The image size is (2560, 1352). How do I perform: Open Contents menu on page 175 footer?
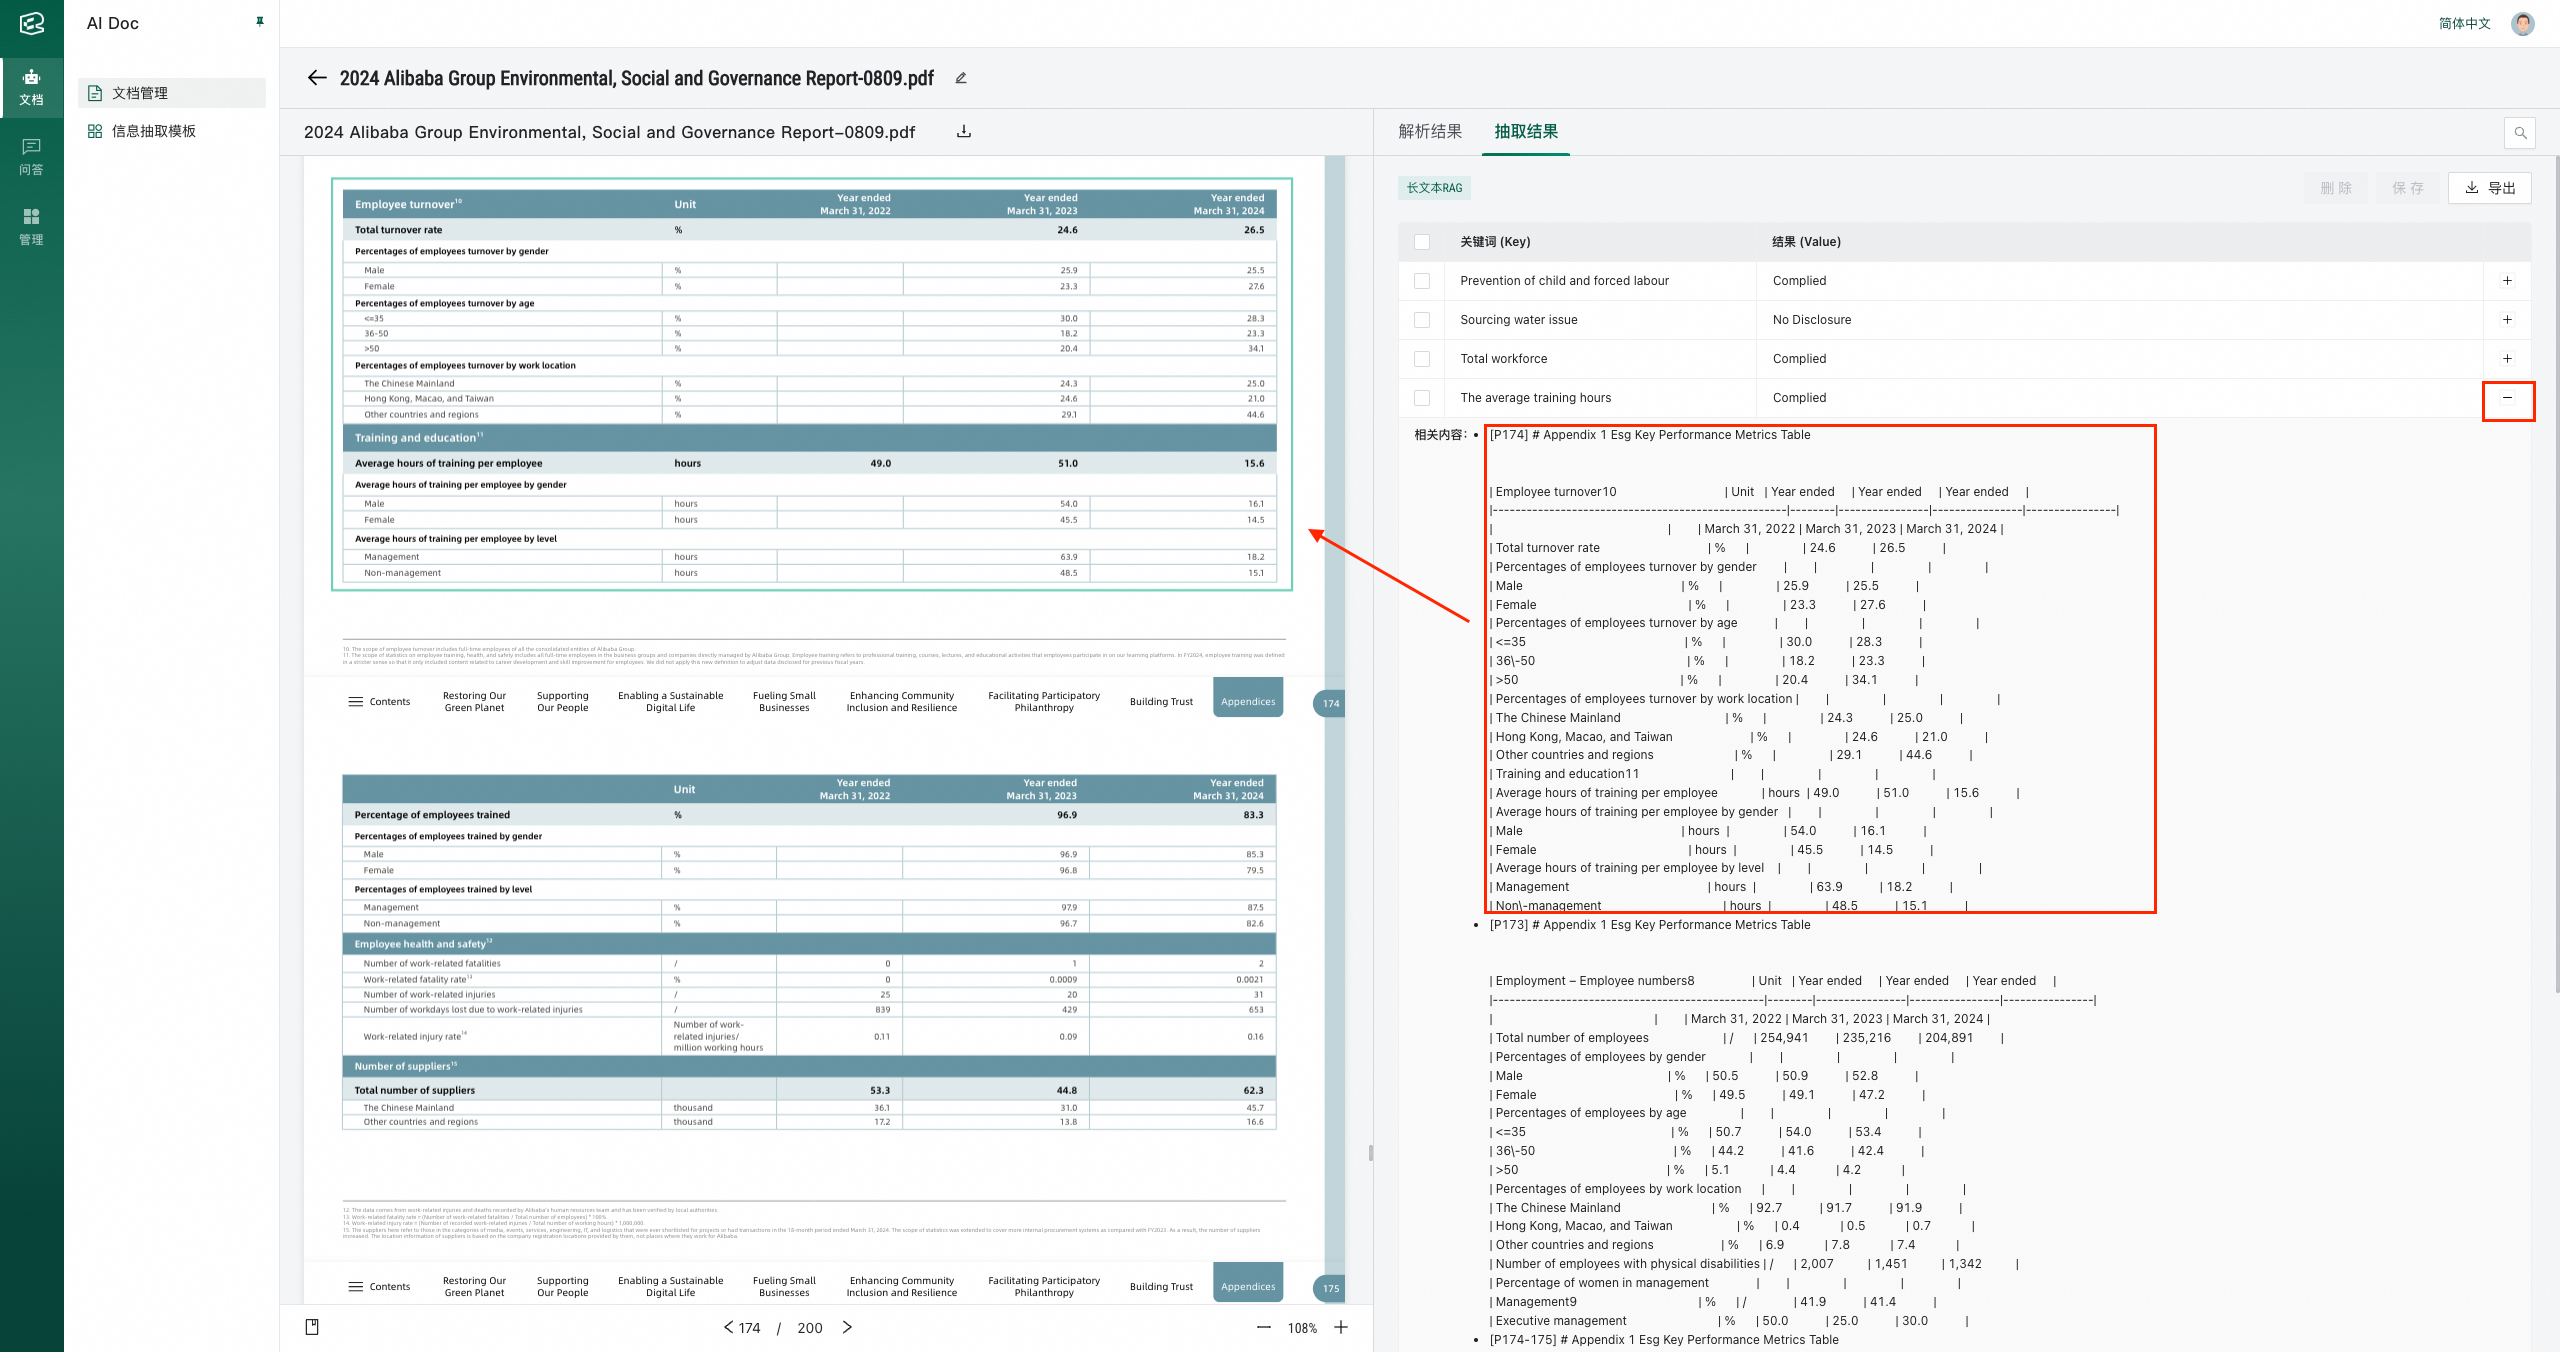coord(379,1286)
